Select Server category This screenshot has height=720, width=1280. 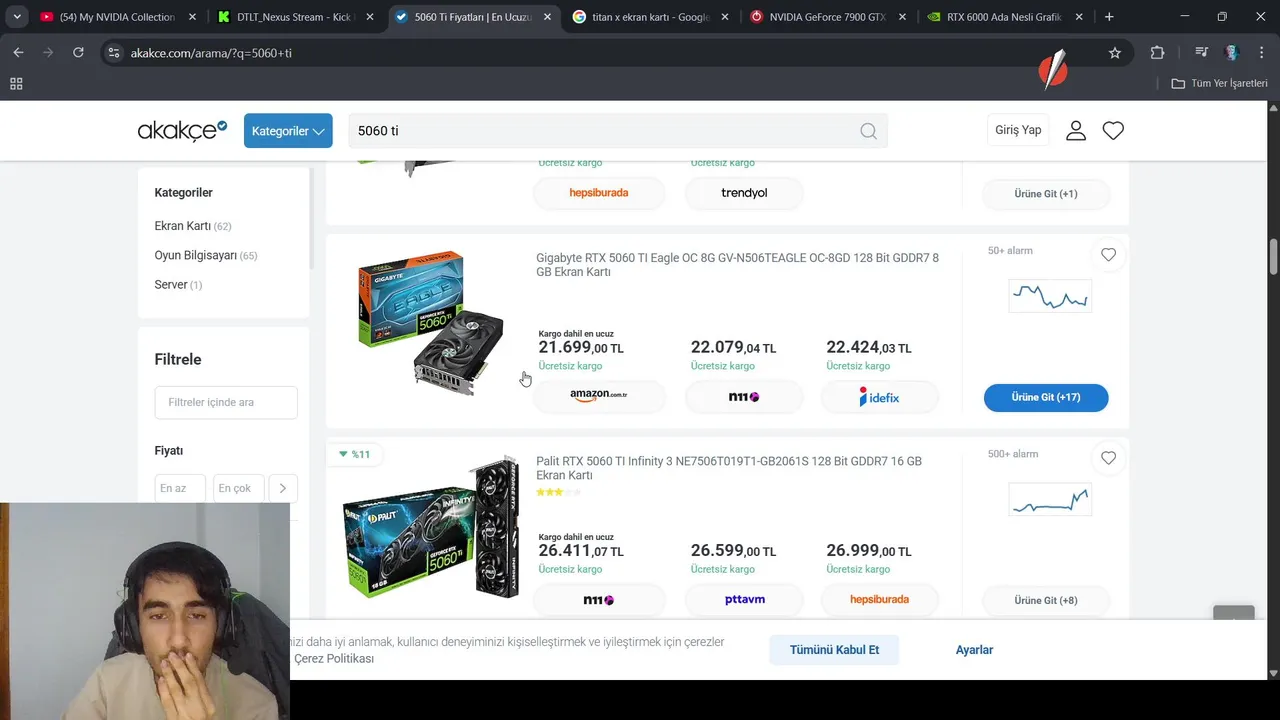178,284
